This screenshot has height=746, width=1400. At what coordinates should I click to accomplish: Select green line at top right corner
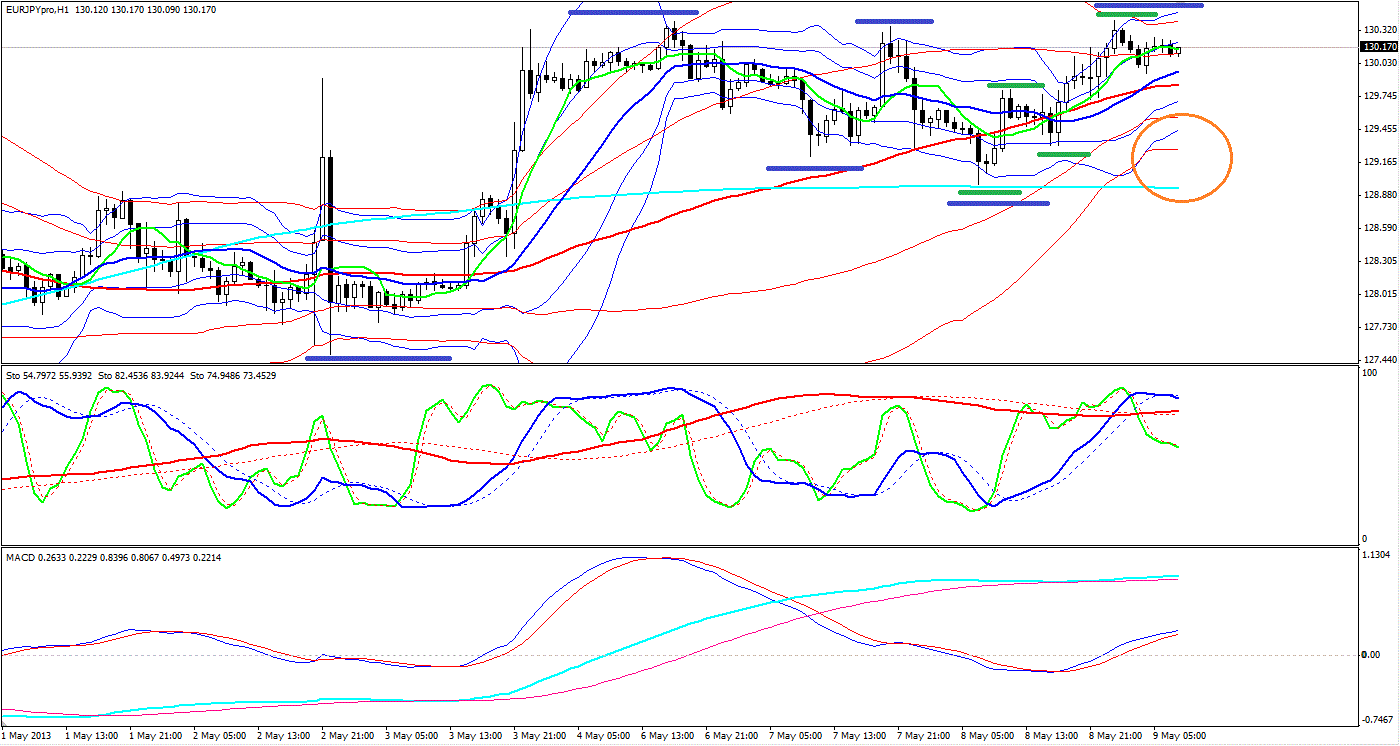(x=1126, y=14)
